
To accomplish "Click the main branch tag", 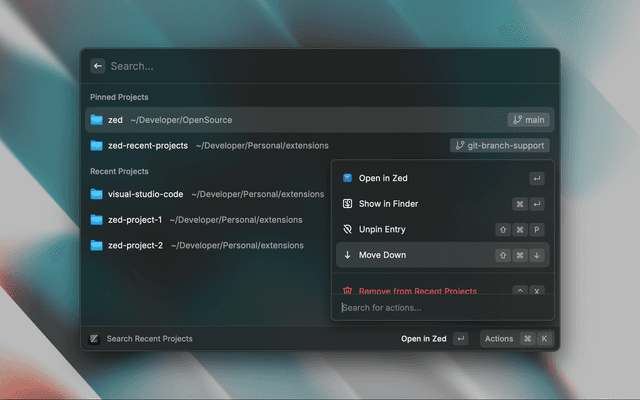I will (x=528, y=120).
